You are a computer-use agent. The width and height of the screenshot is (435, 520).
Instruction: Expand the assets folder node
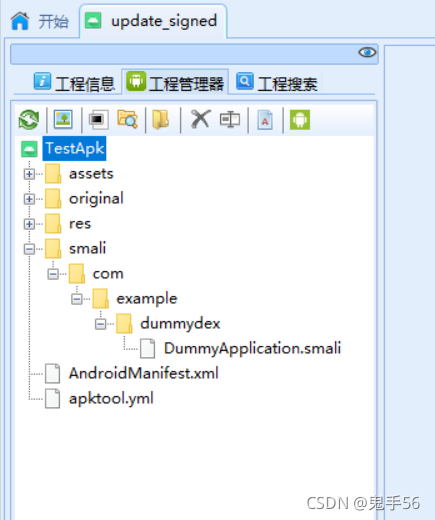[29, 174]
